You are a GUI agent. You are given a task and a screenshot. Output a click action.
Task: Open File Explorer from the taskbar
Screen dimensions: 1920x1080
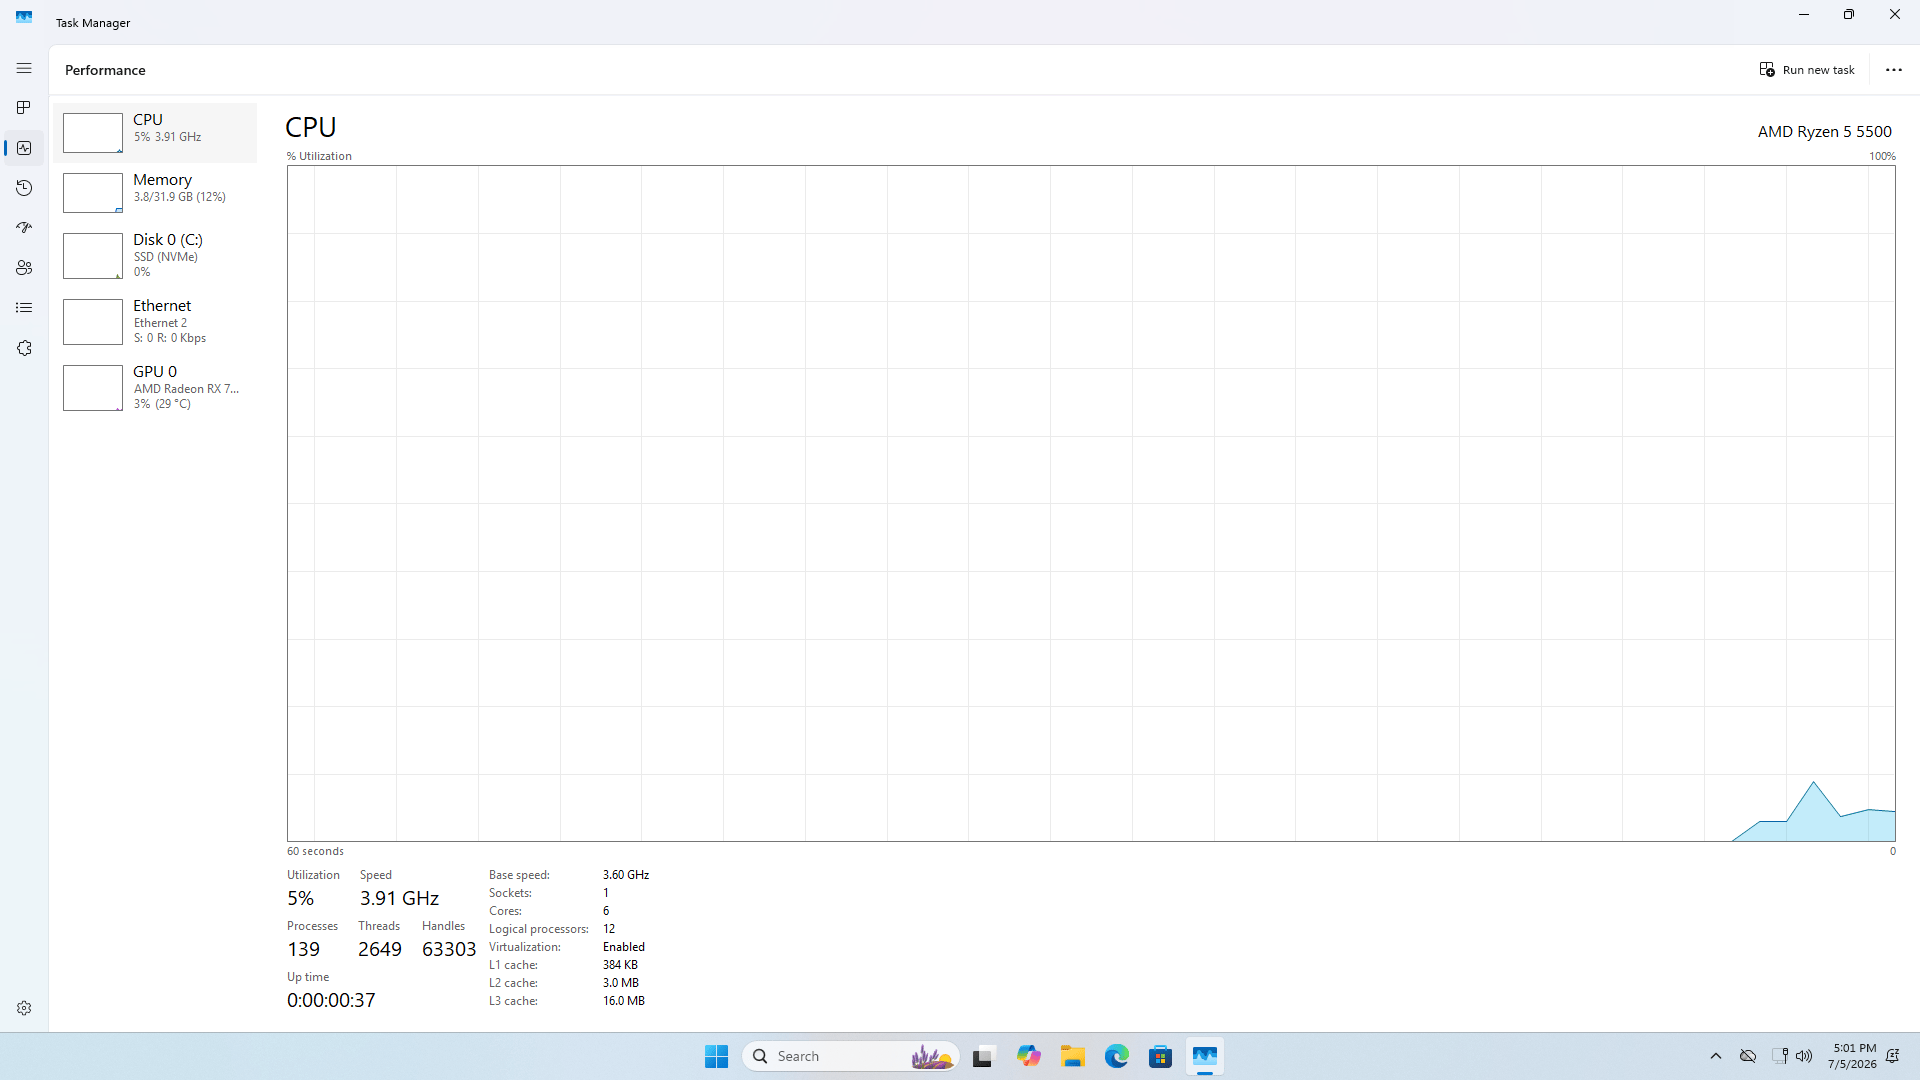[x=1073, y=1056]
